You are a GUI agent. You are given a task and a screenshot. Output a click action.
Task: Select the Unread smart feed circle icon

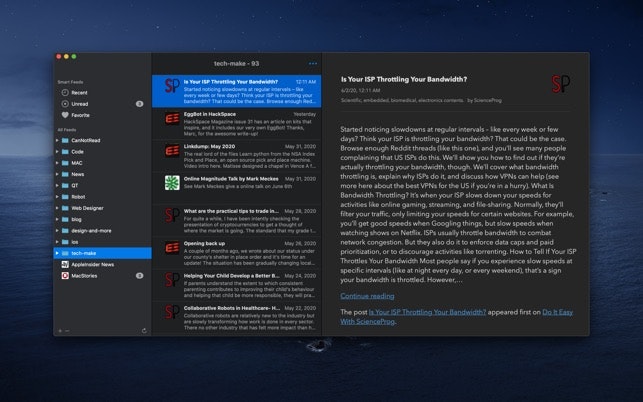pos(65,104)
